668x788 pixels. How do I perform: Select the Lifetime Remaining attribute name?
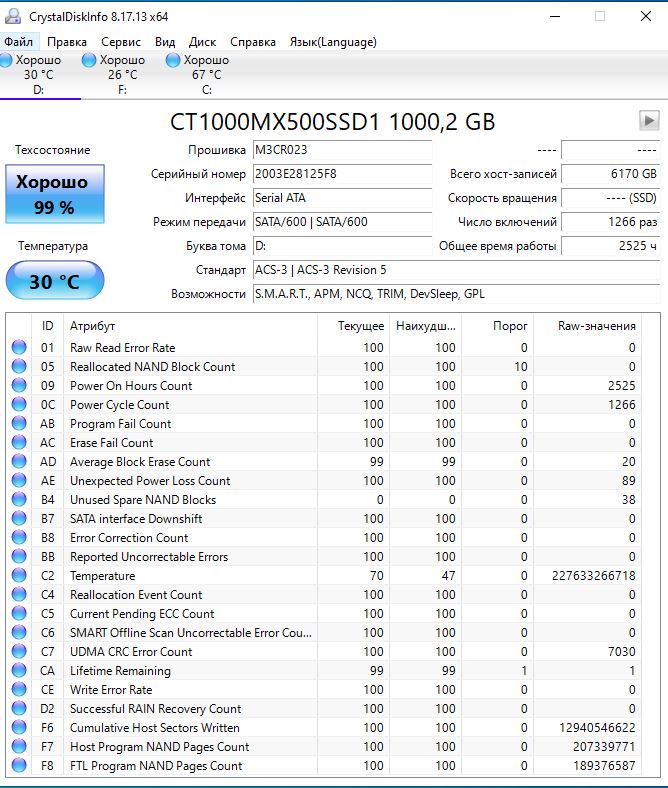point(120,670)
